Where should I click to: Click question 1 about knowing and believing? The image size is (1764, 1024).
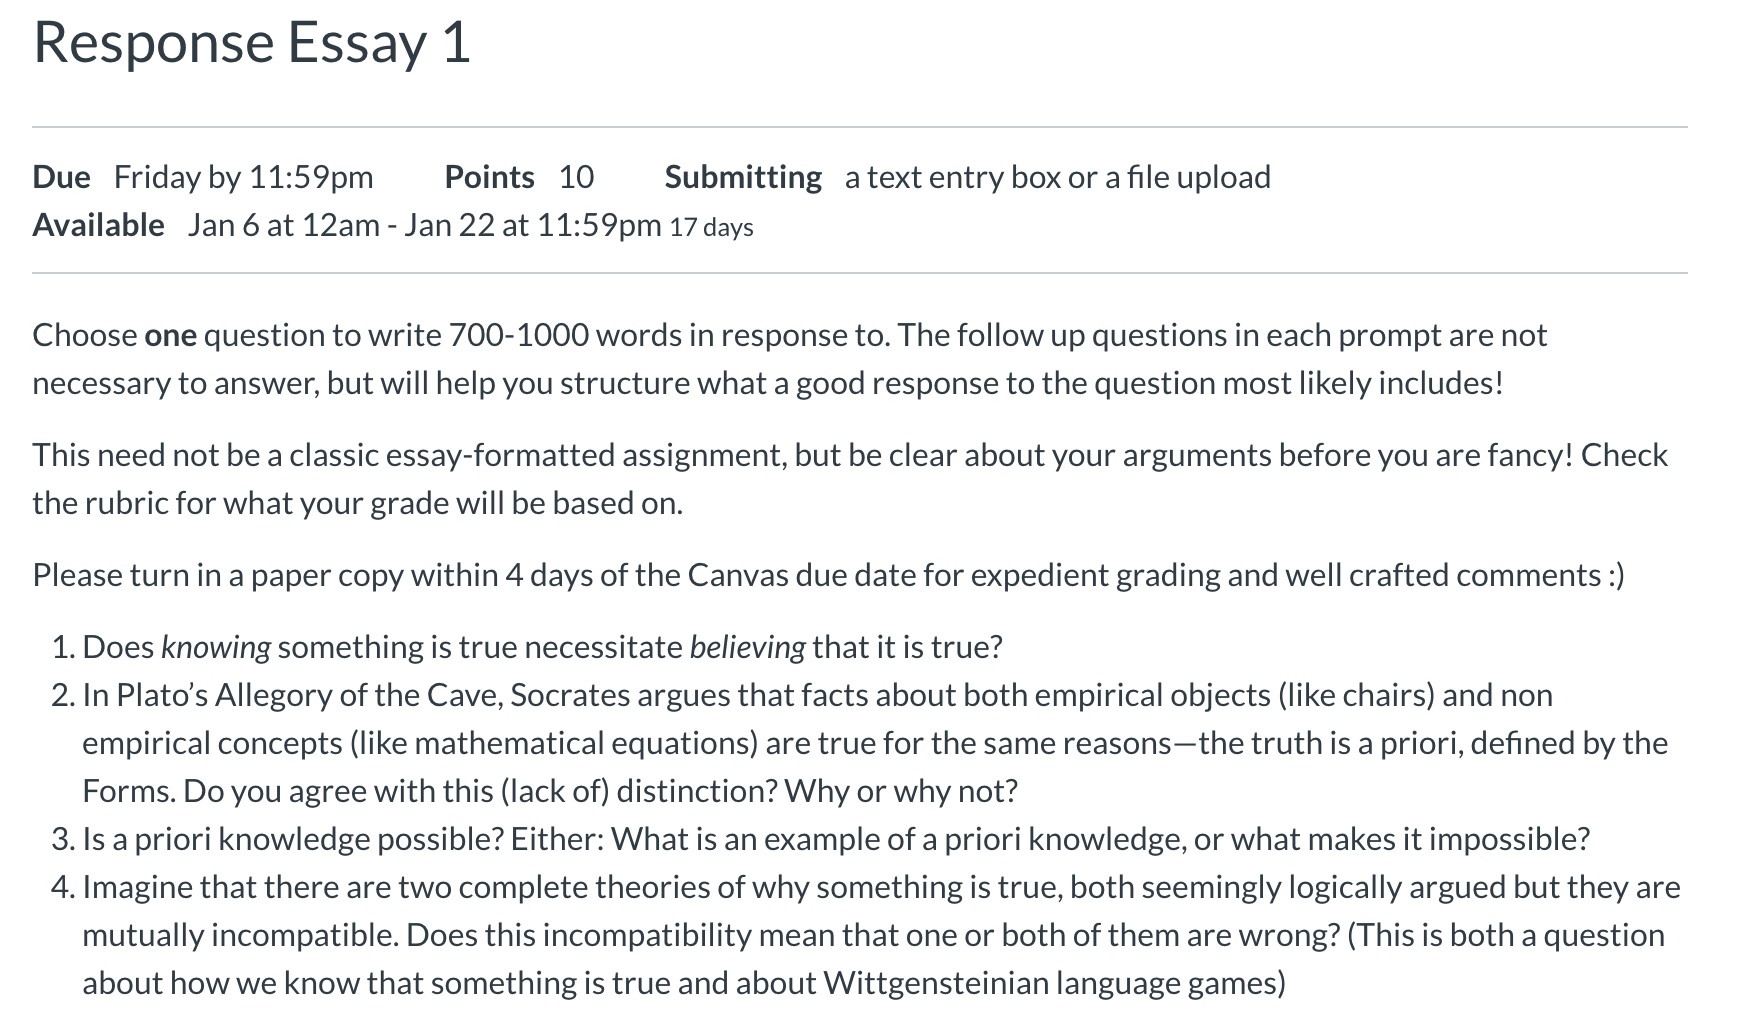pos(542,647)
